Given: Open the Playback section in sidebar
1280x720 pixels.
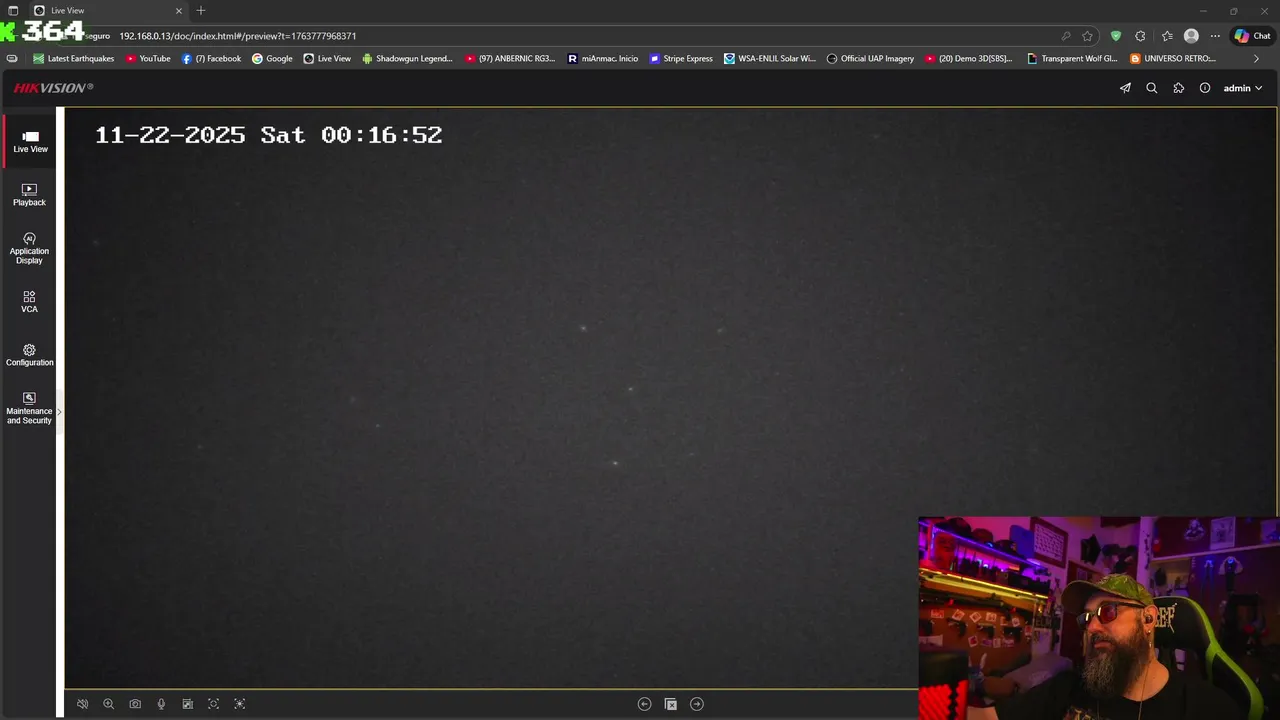Looking at the screenshot, I should pos(30,195).
